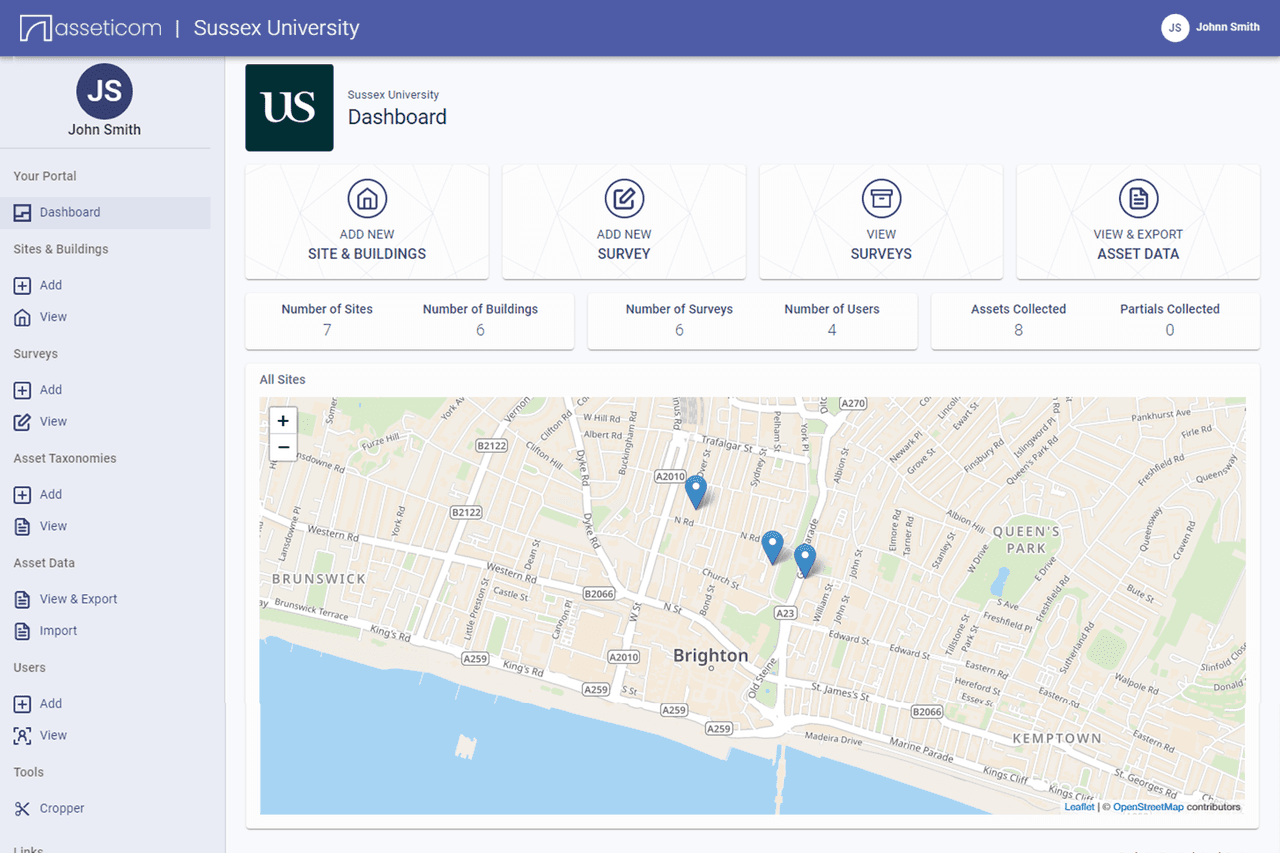Viewport: 1280px width, 853px height.
Task: Click the Add New Survey card
Action: click(x=623, y=221)
